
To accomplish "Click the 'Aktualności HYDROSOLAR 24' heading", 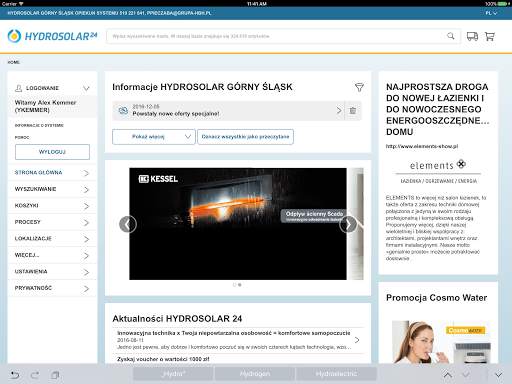I will 177,319.
